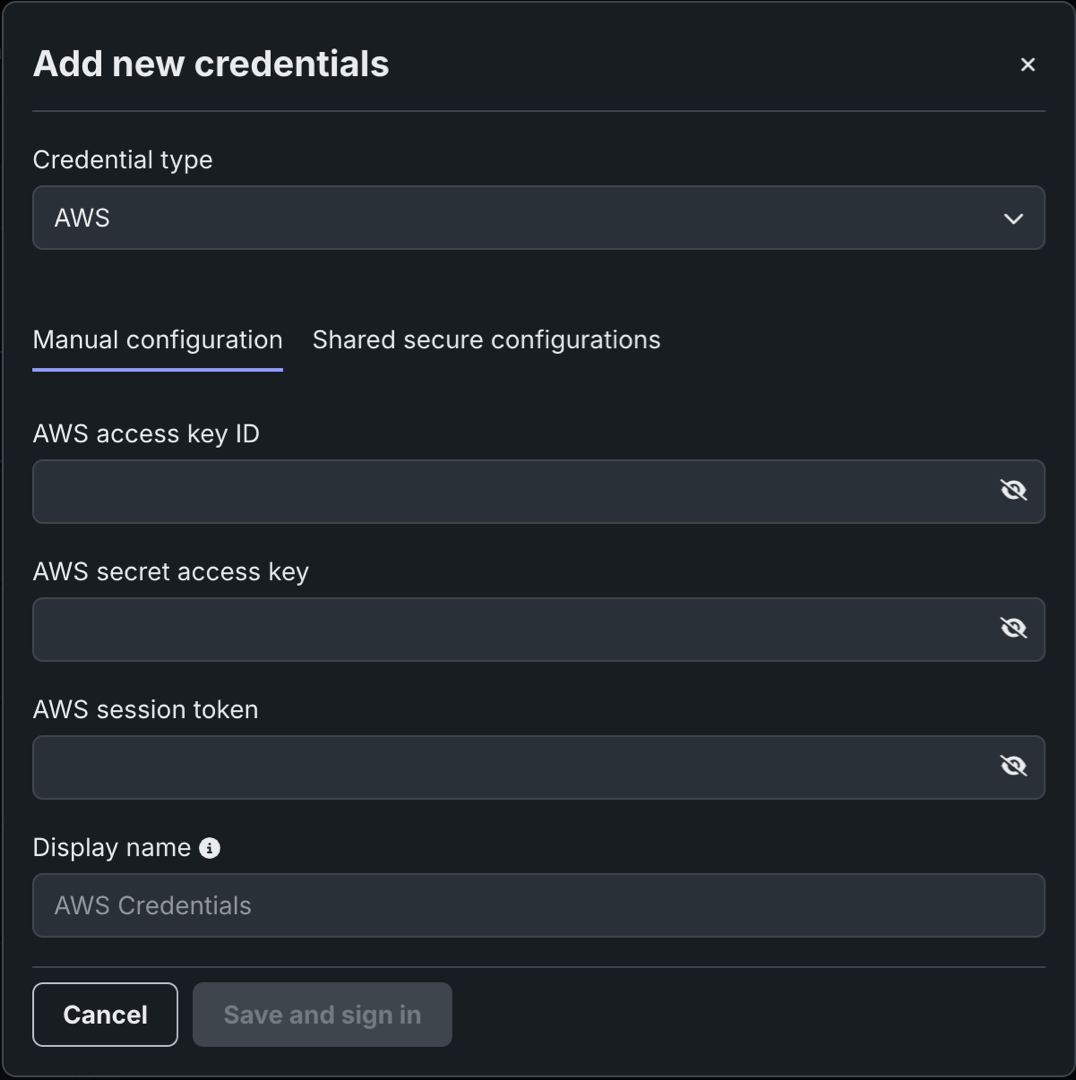Click the chevron arrow in Credential type box
1076x1080 pixels.
1013,218
